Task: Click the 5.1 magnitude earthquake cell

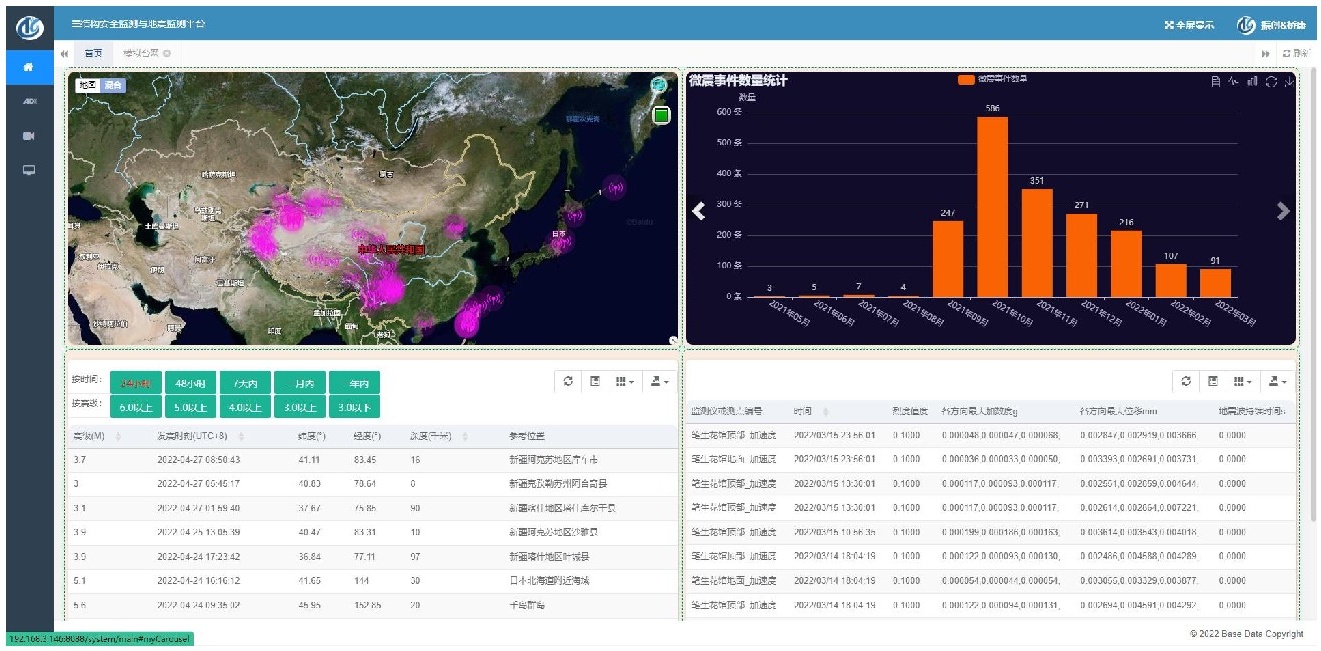Action: 78,581
